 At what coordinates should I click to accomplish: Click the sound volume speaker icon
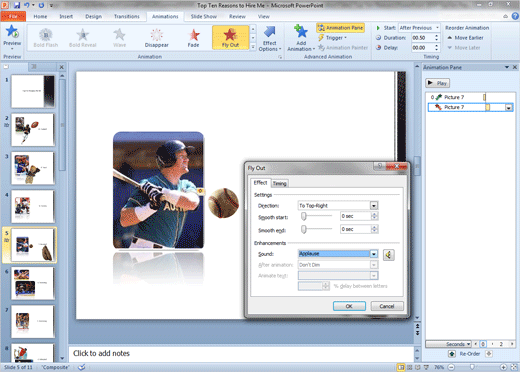point(389,255)
